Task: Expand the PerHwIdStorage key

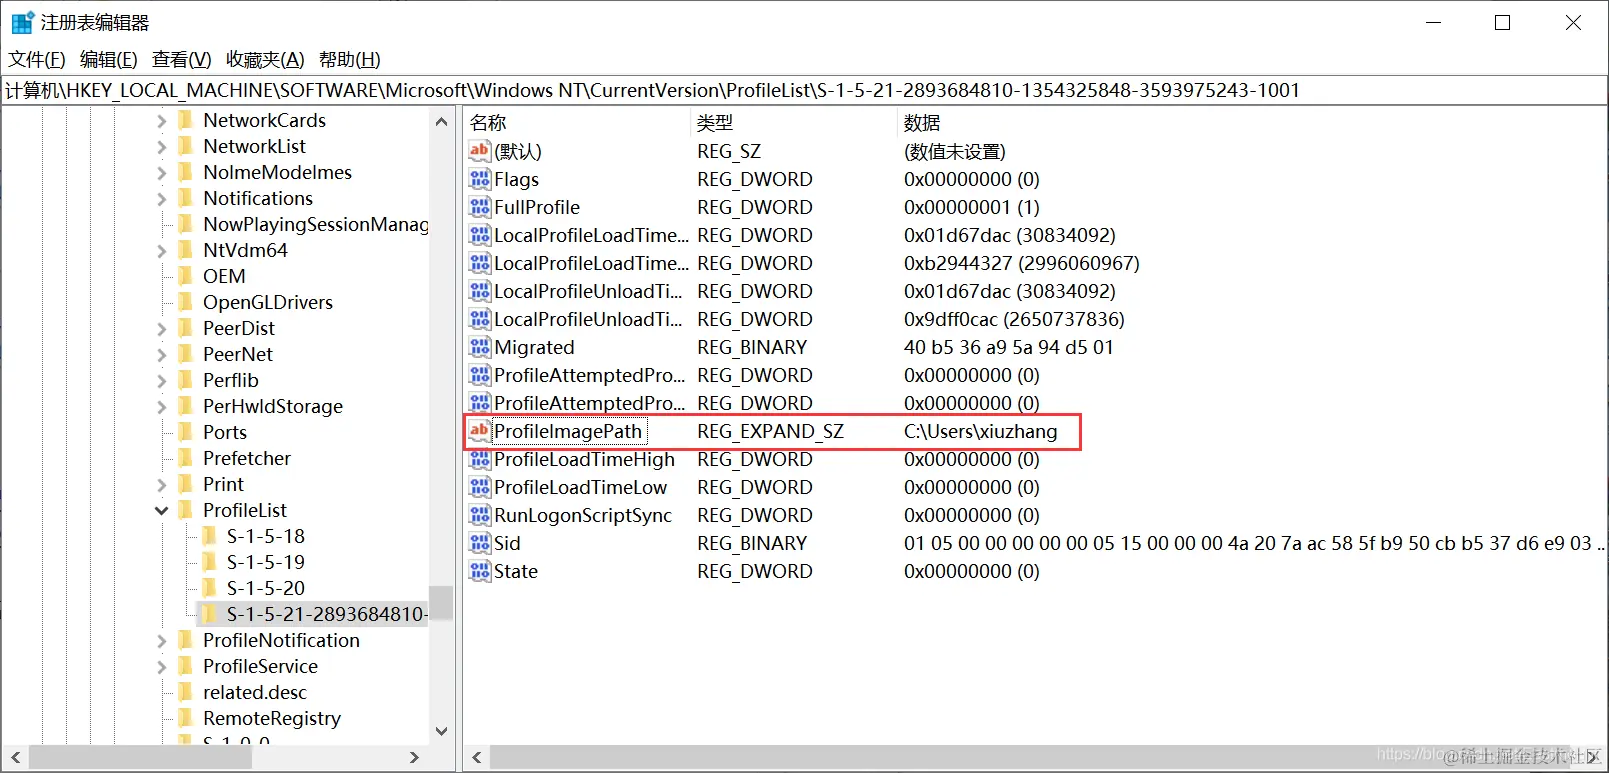Action: [x=162, y=407]
